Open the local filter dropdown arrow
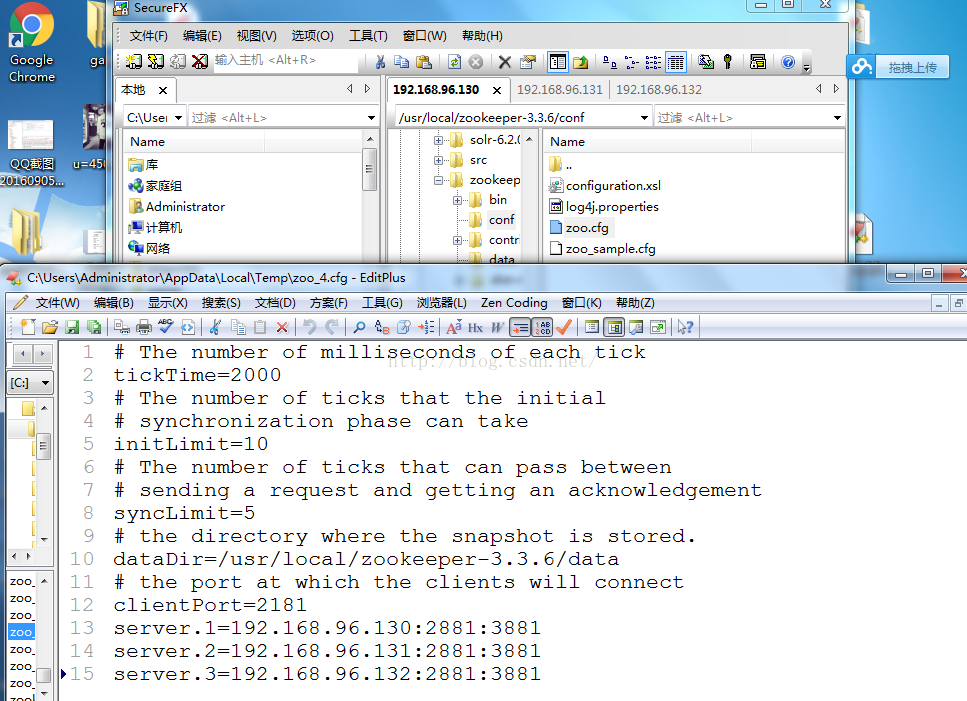Viewport: 967px width, 701px height. coord(371,118)
